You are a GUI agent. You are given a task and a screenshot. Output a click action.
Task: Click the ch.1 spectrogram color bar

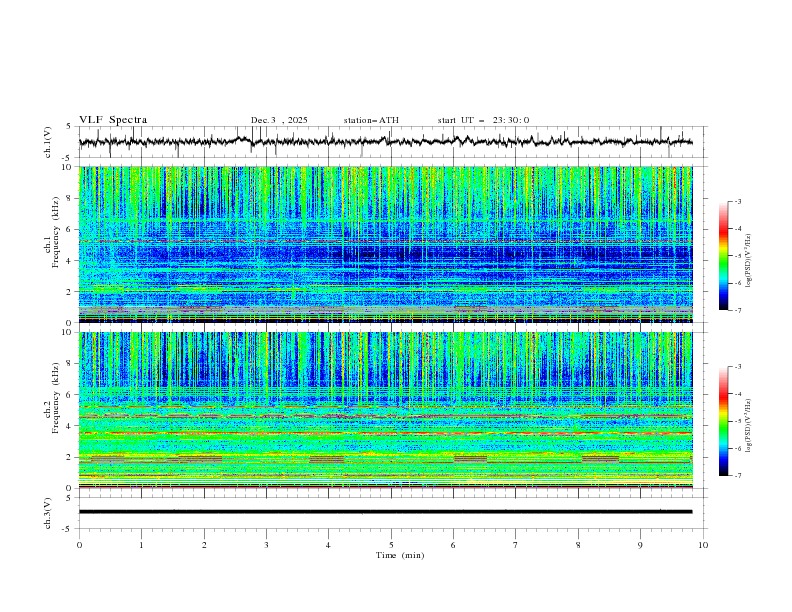[724, 256]
